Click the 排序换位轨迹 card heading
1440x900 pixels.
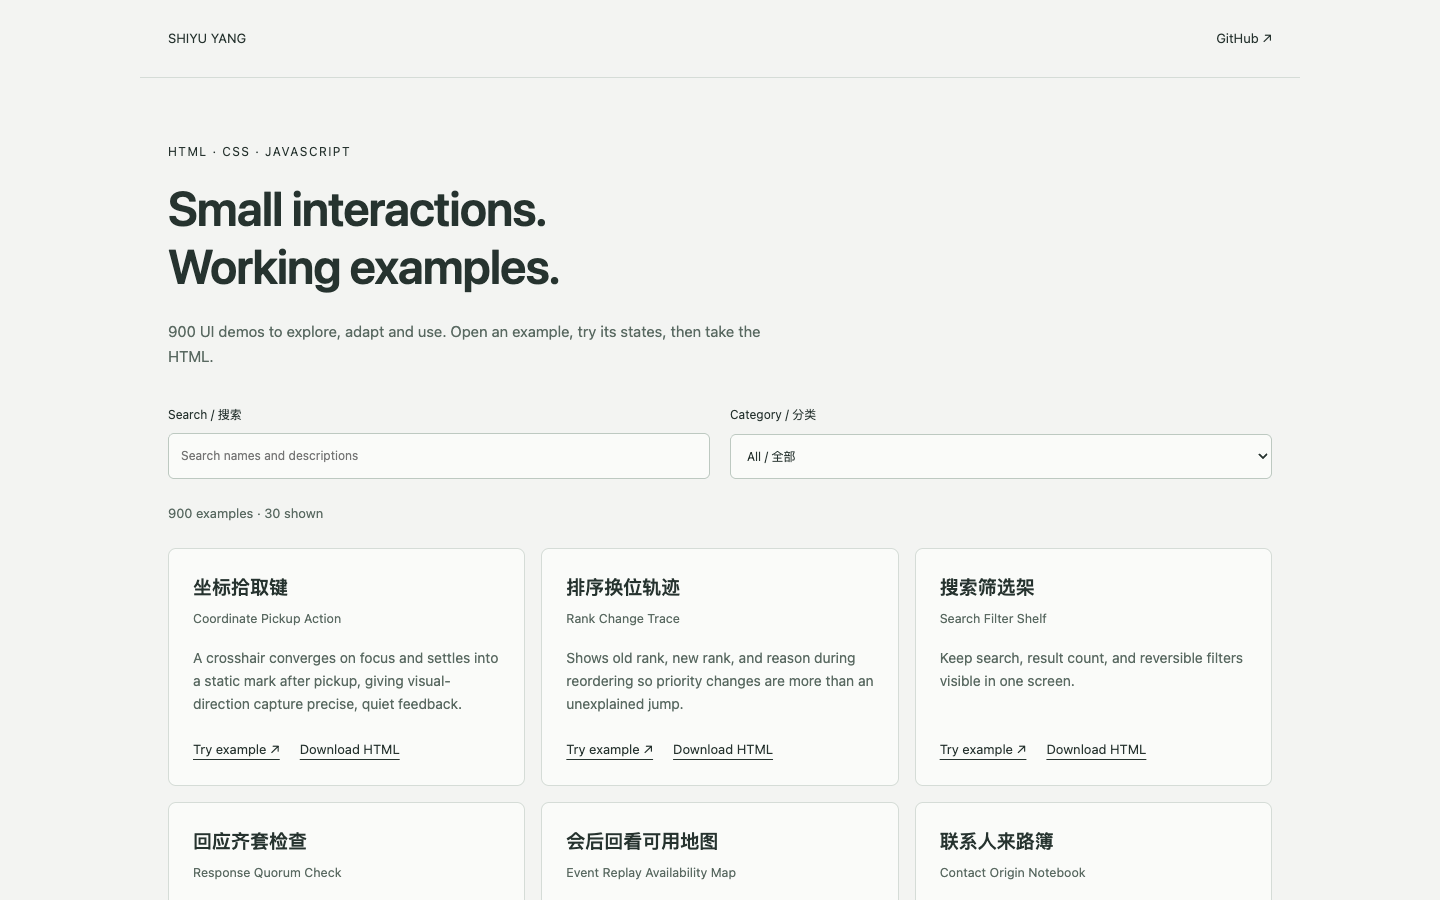click(623, 588)
